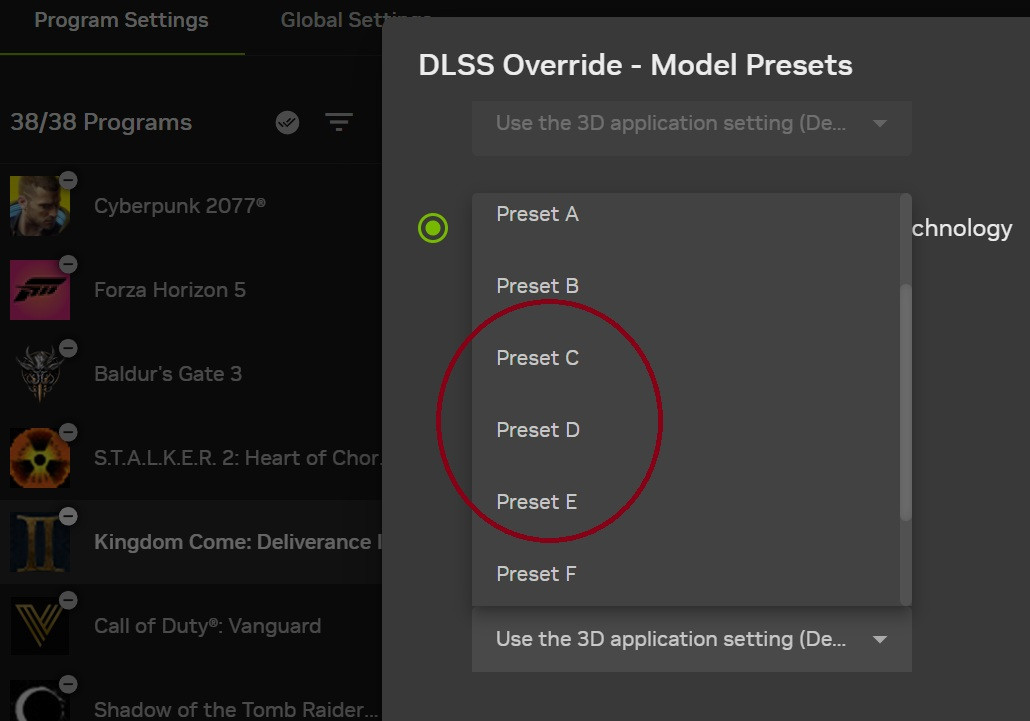This screenshot has width=1030, height=721.
Task: Click the Baldur's Gate 3 game icon
Action: point(39,374)
